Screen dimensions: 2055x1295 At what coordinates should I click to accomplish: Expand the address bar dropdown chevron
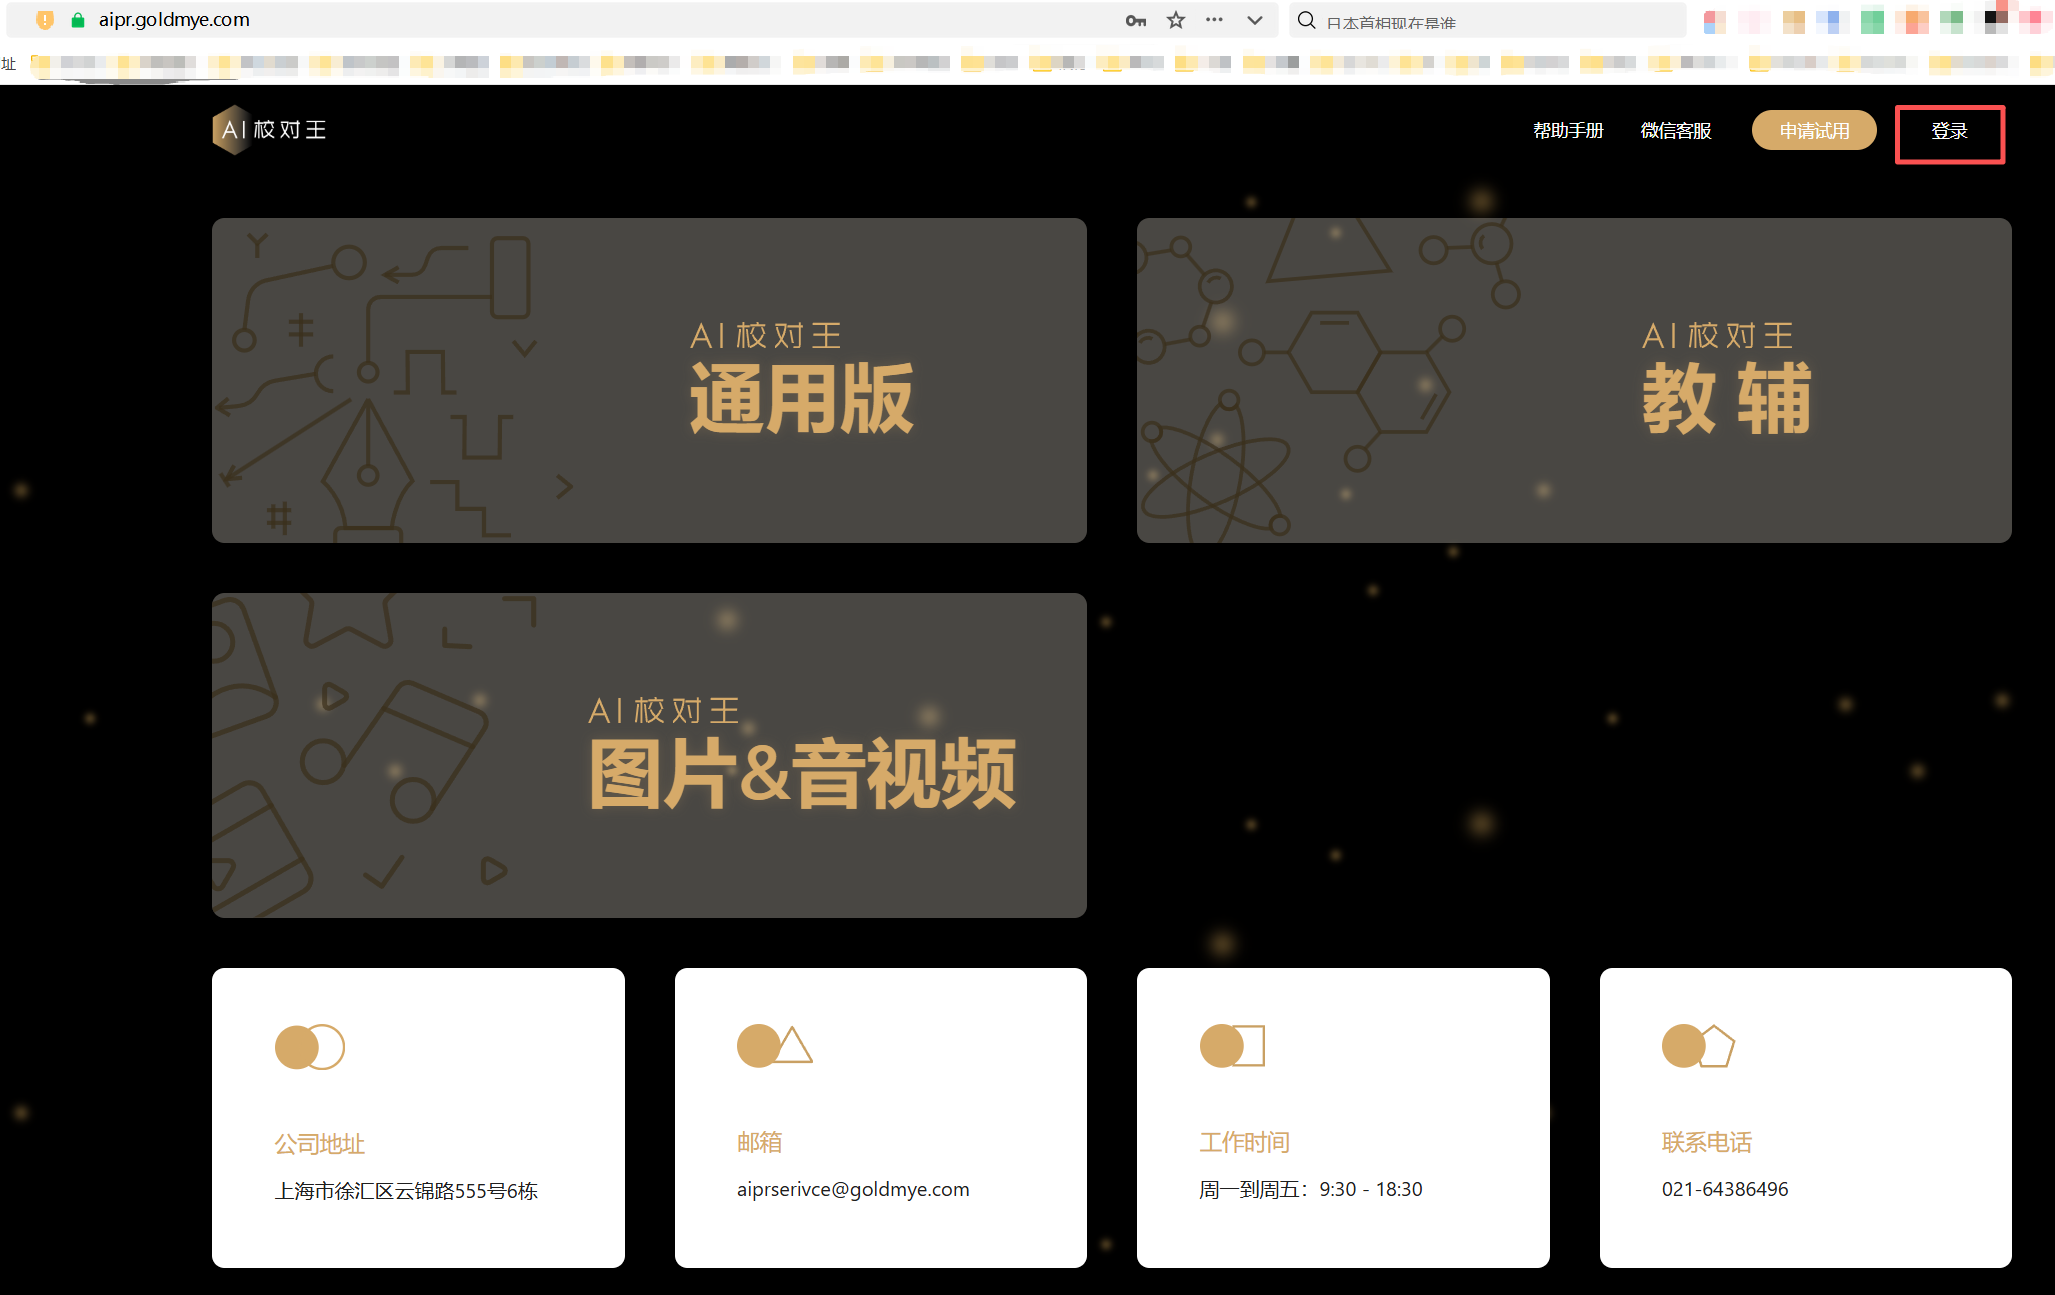coord(1254,20)
